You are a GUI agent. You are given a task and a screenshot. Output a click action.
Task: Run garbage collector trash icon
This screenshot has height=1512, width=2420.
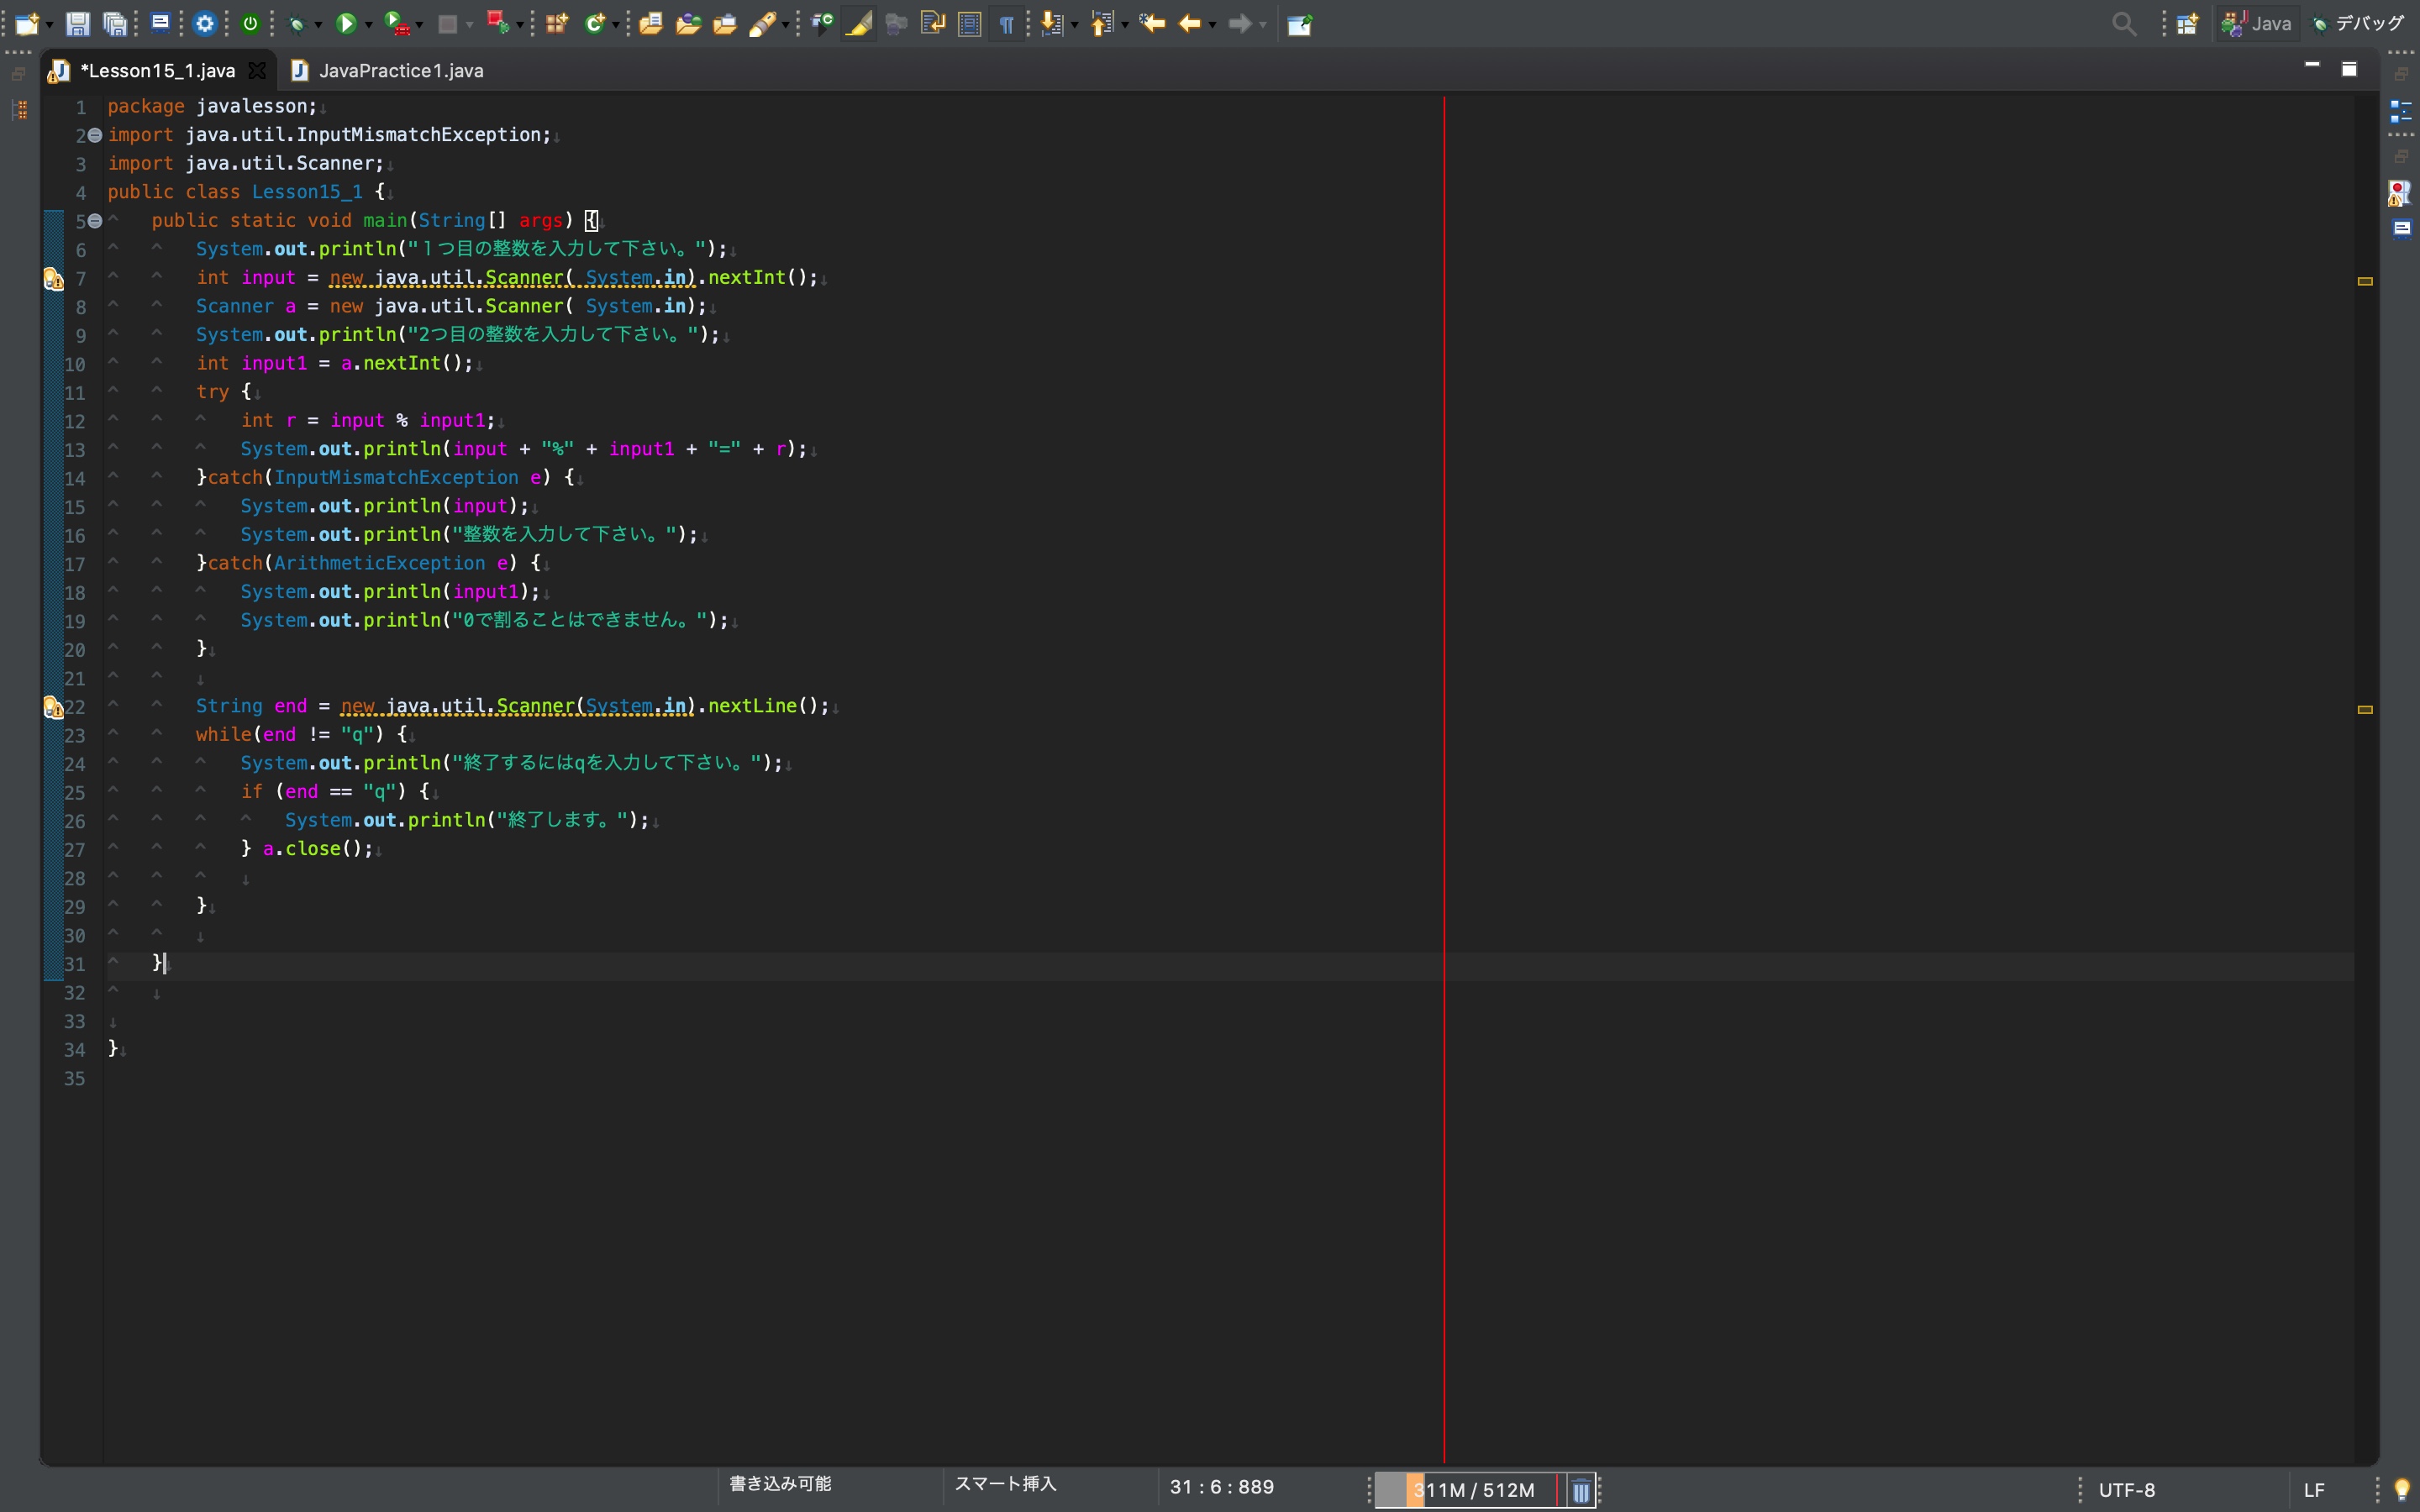pos(1580,1491)
